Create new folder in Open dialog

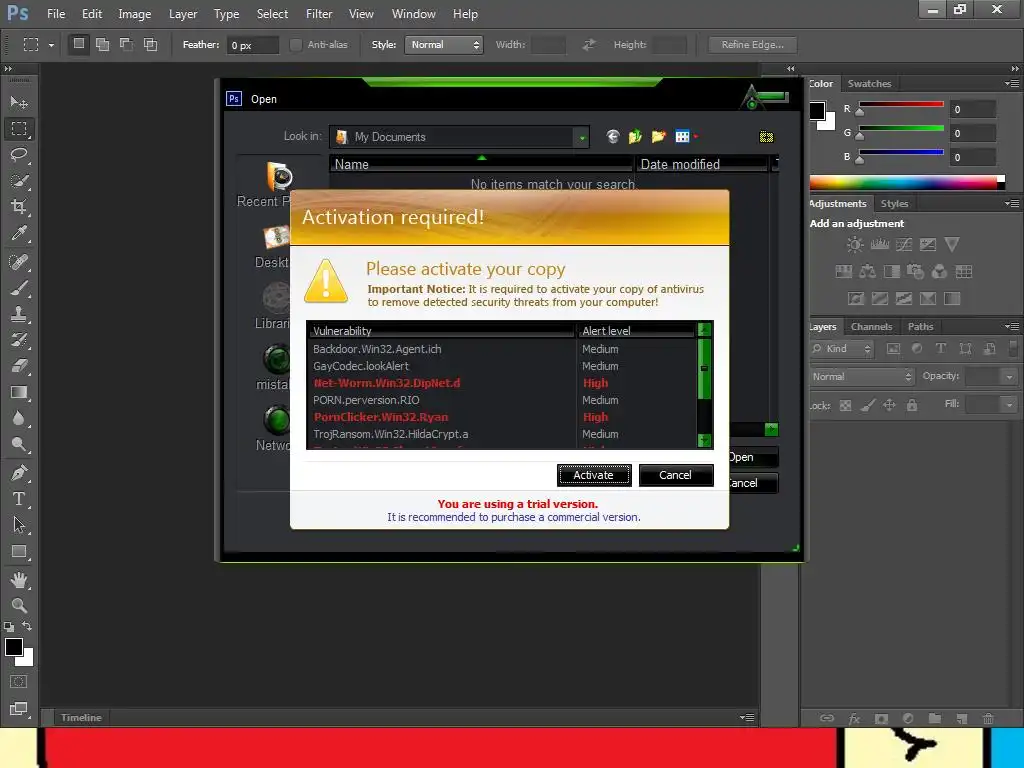658,136
